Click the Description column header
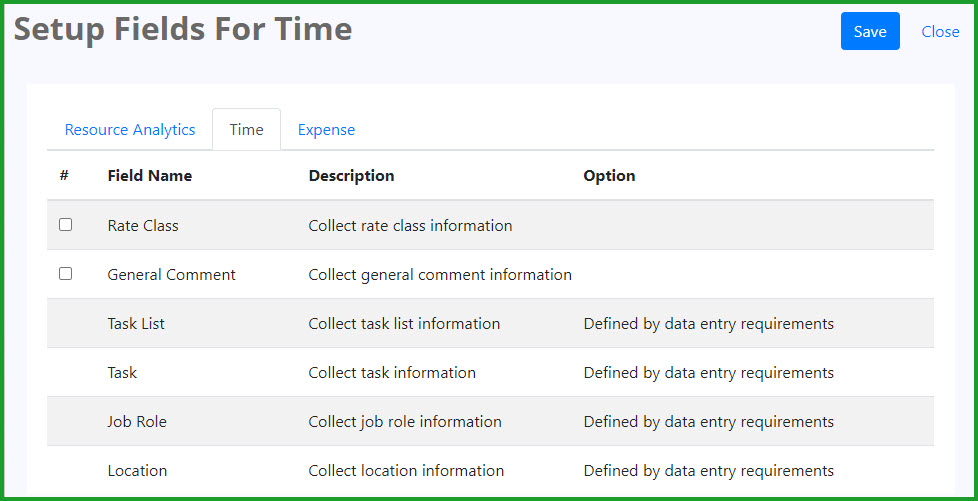The height and width of the screenshot is (501, 978). pyautogui.click(x=351, y=176)
